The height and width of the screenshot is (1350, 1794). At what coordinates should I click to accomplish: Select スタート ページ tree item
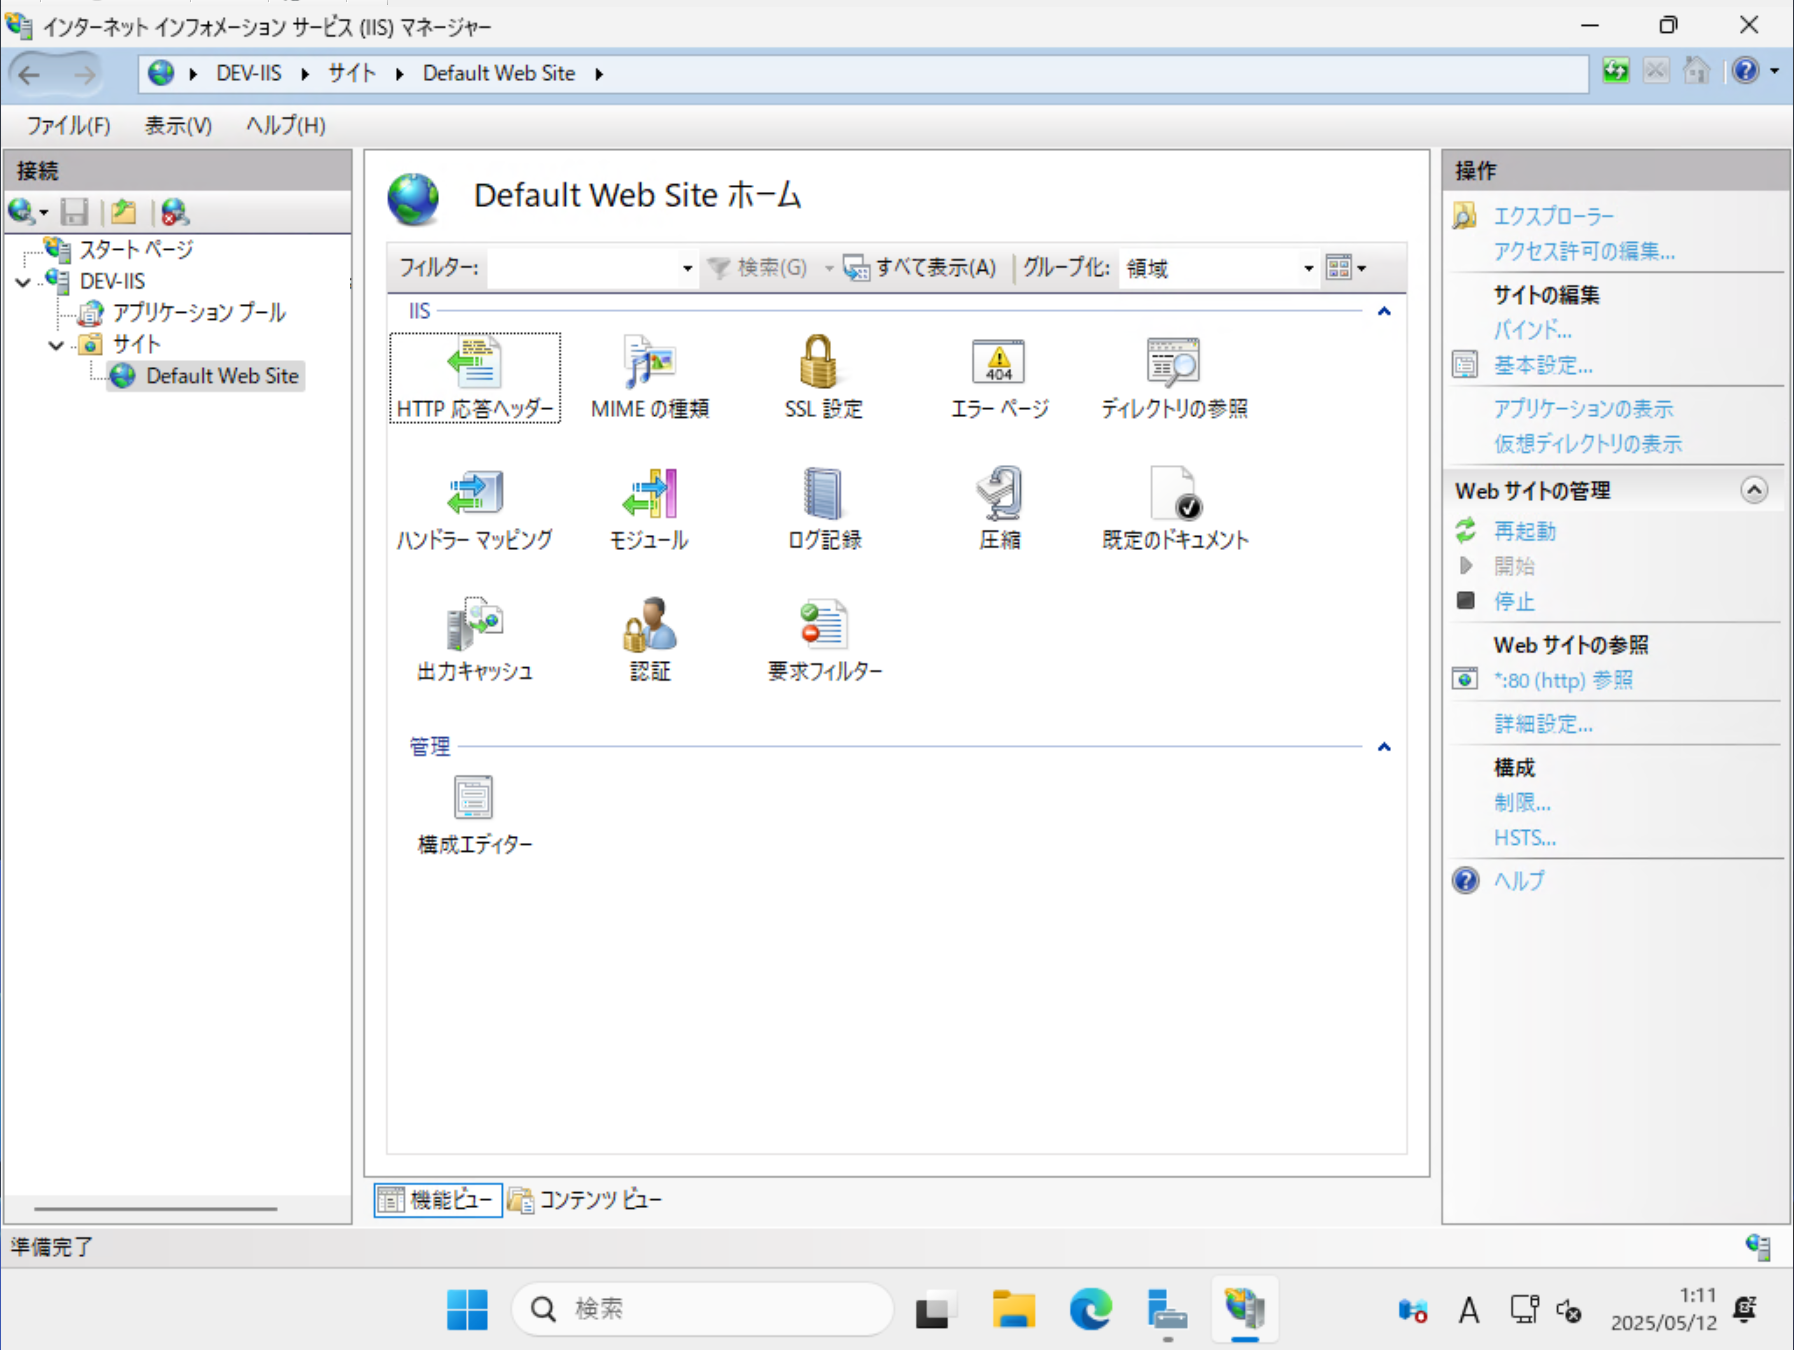pos(136,250)
